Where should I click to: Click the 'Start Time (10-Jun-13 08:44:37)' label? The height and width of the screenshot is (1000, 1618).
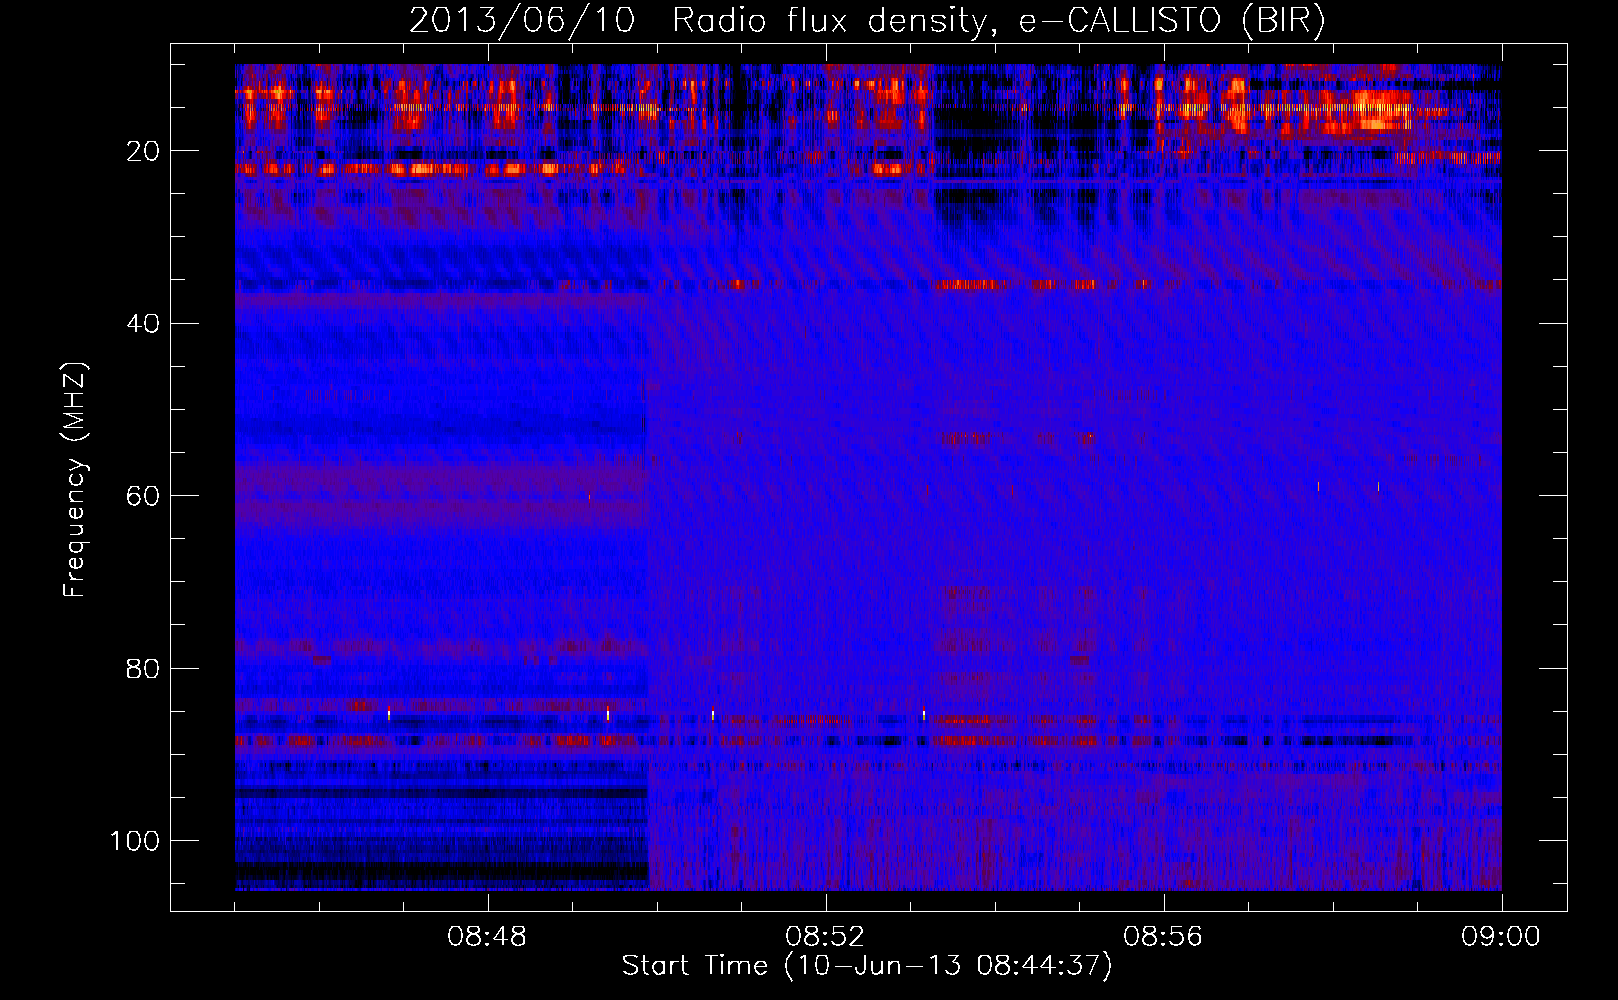coord(867,966)
